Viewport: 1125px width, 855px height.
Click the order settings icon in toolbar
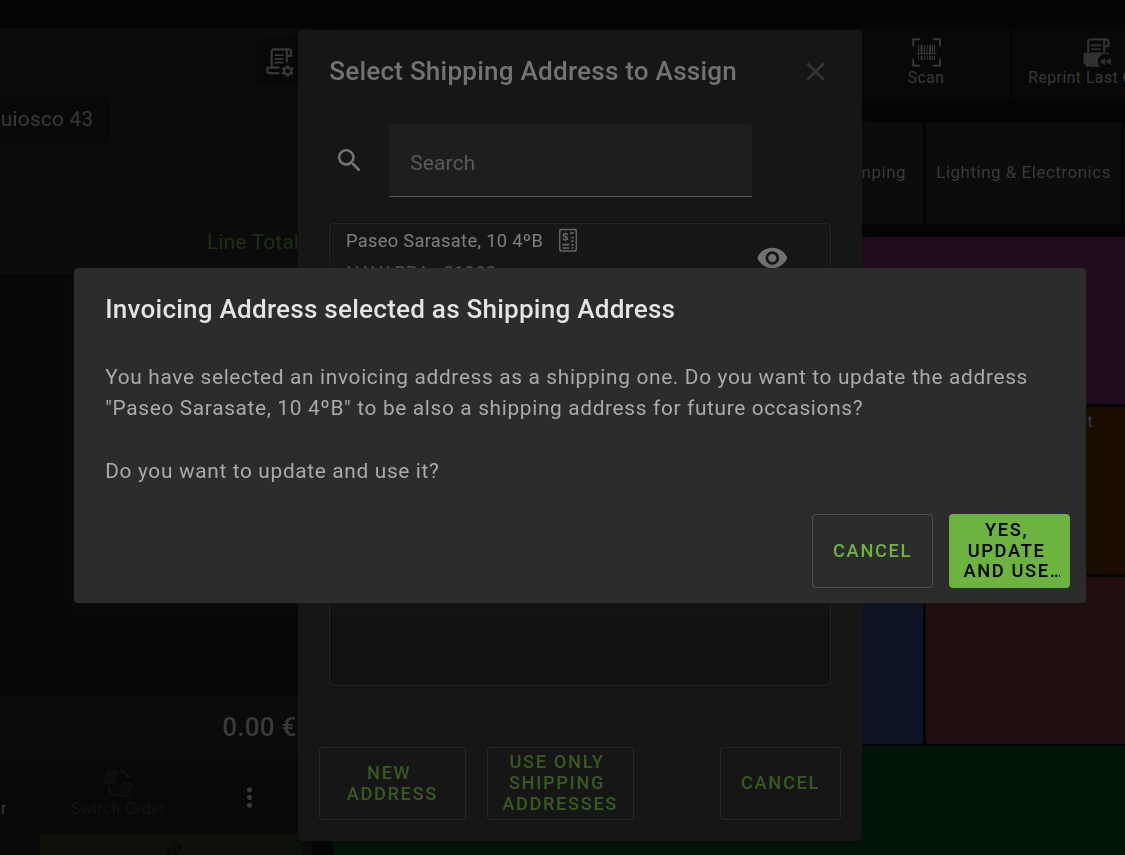click(x=279, y=63)
